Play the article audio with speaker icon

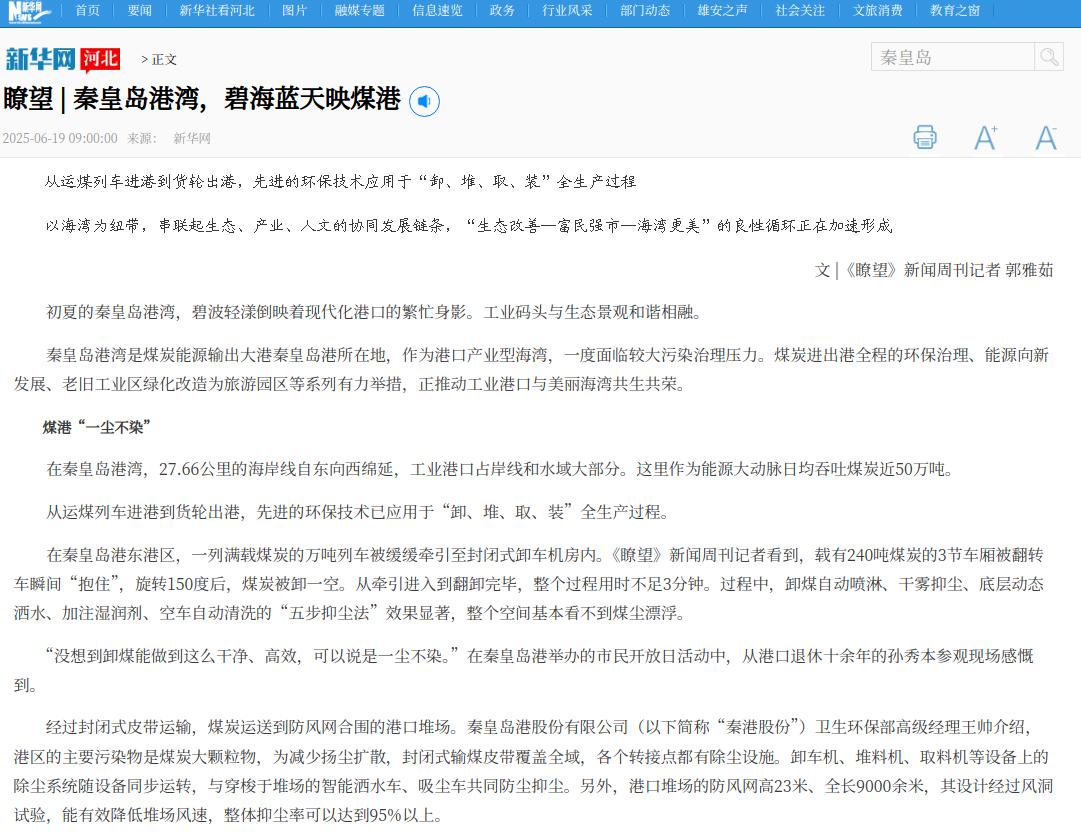click(424, 101)
